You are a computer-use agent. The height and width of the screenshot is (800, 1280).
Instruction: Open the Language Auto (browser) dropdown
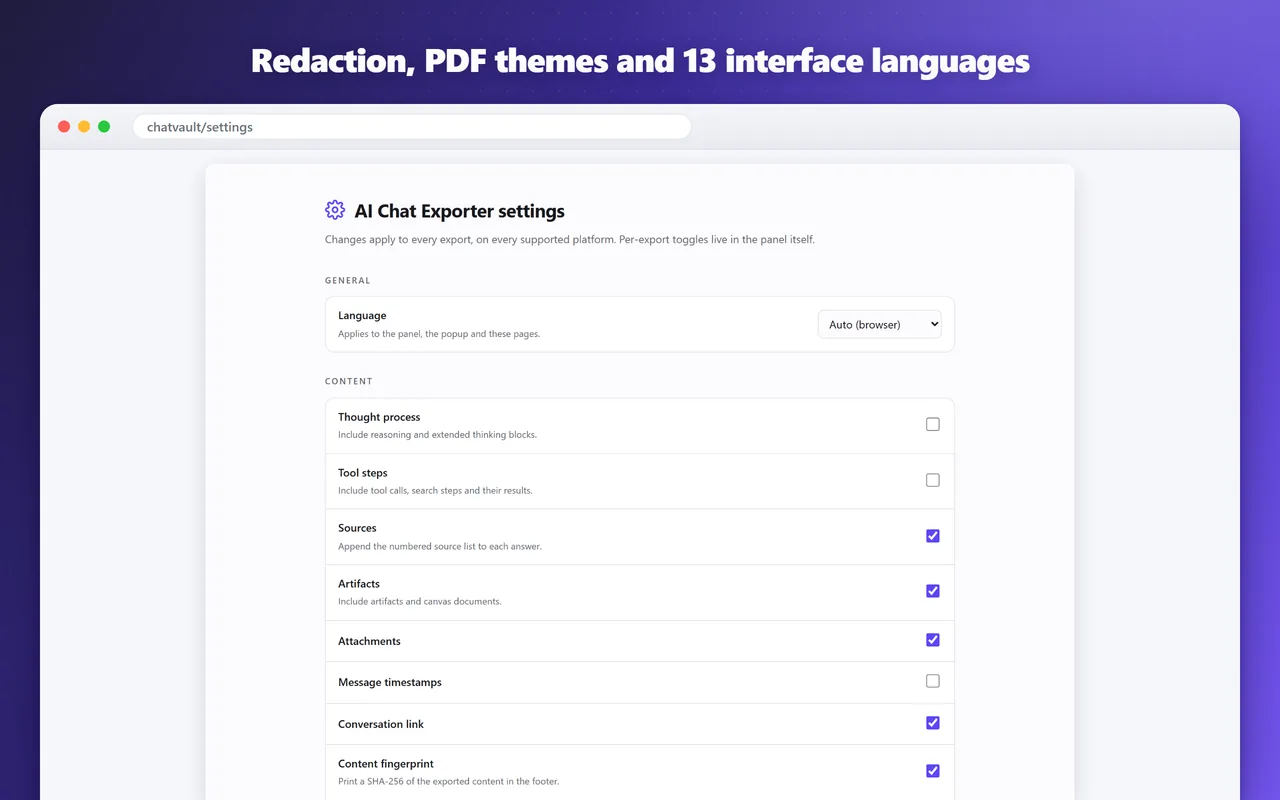(x=880, y=324)
